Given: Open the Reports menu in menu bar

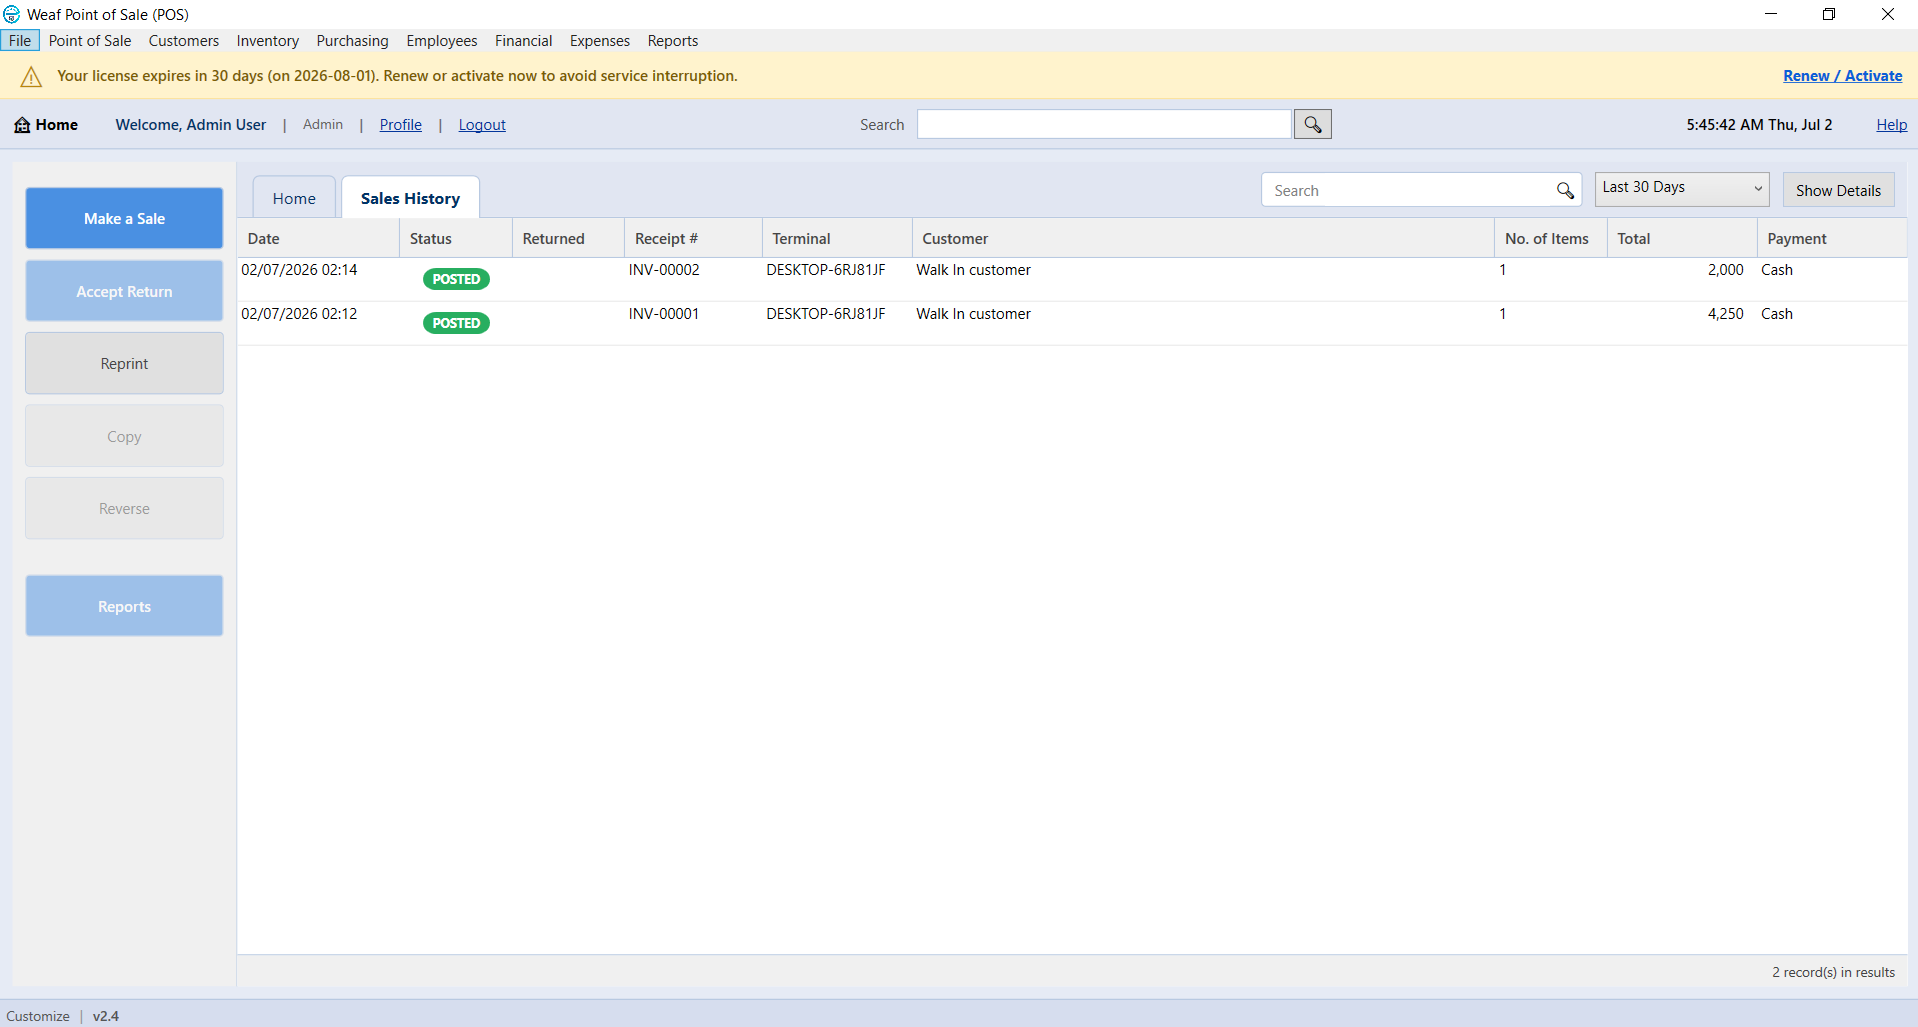Looking at the screenshot, I should pyautogui.click(x=673, y=41).
